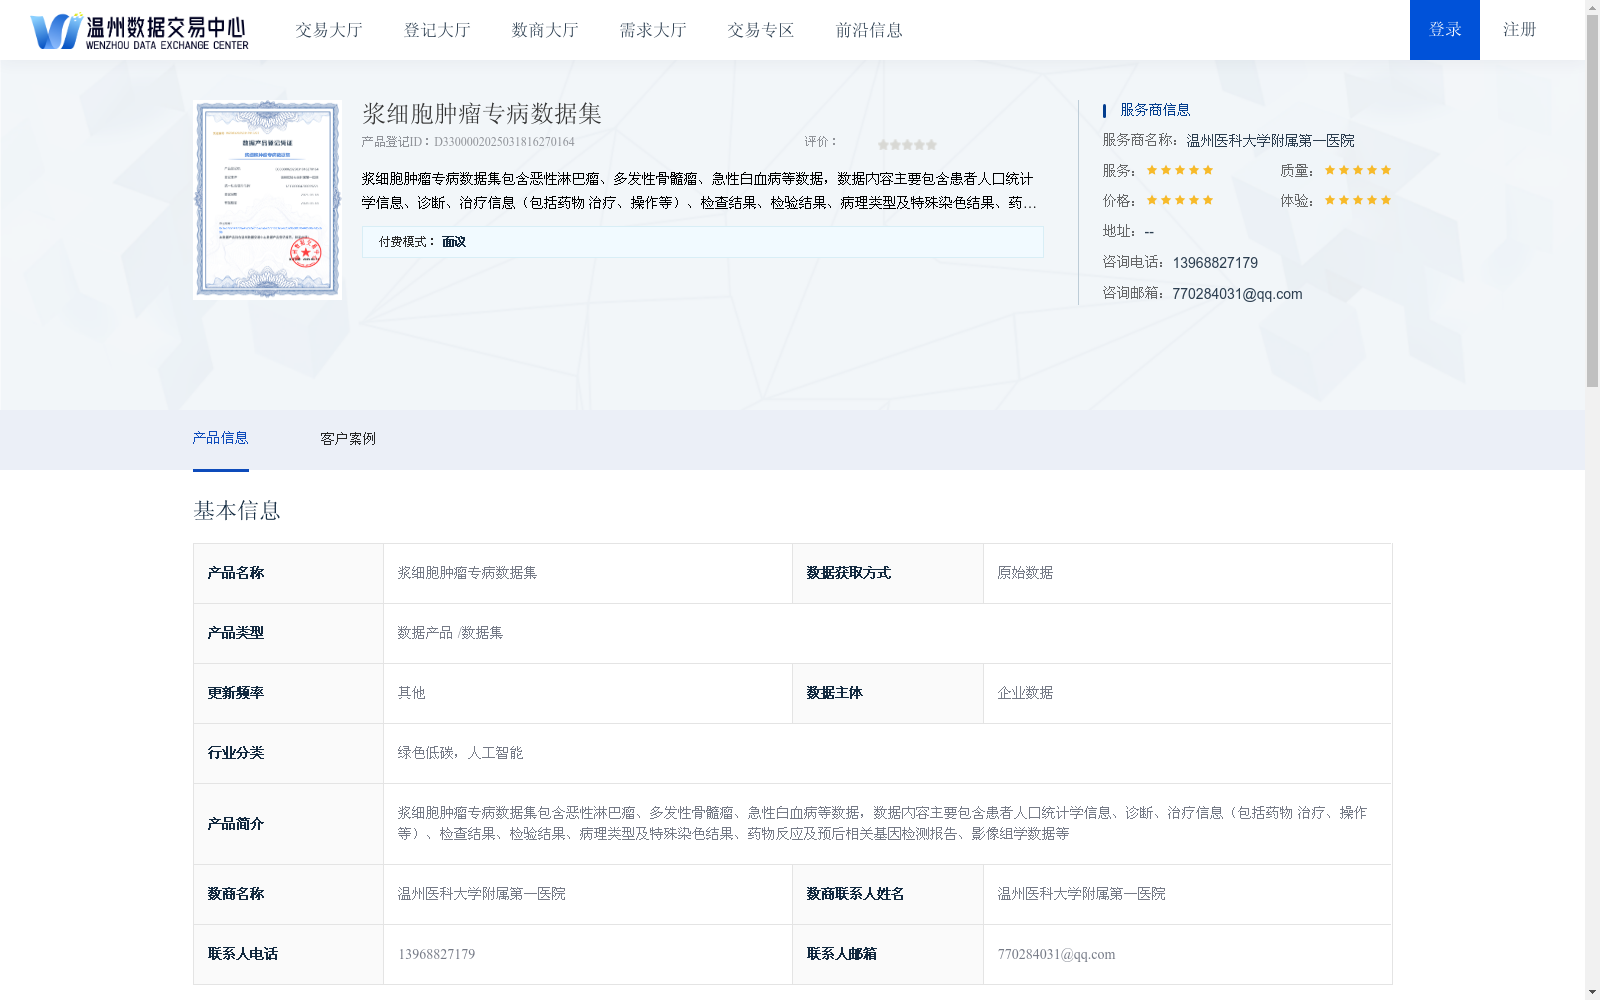This screenshot has height=1000, width=1600.
Task: Switch to the 客户案例 tab
Action: click(348, 438)
